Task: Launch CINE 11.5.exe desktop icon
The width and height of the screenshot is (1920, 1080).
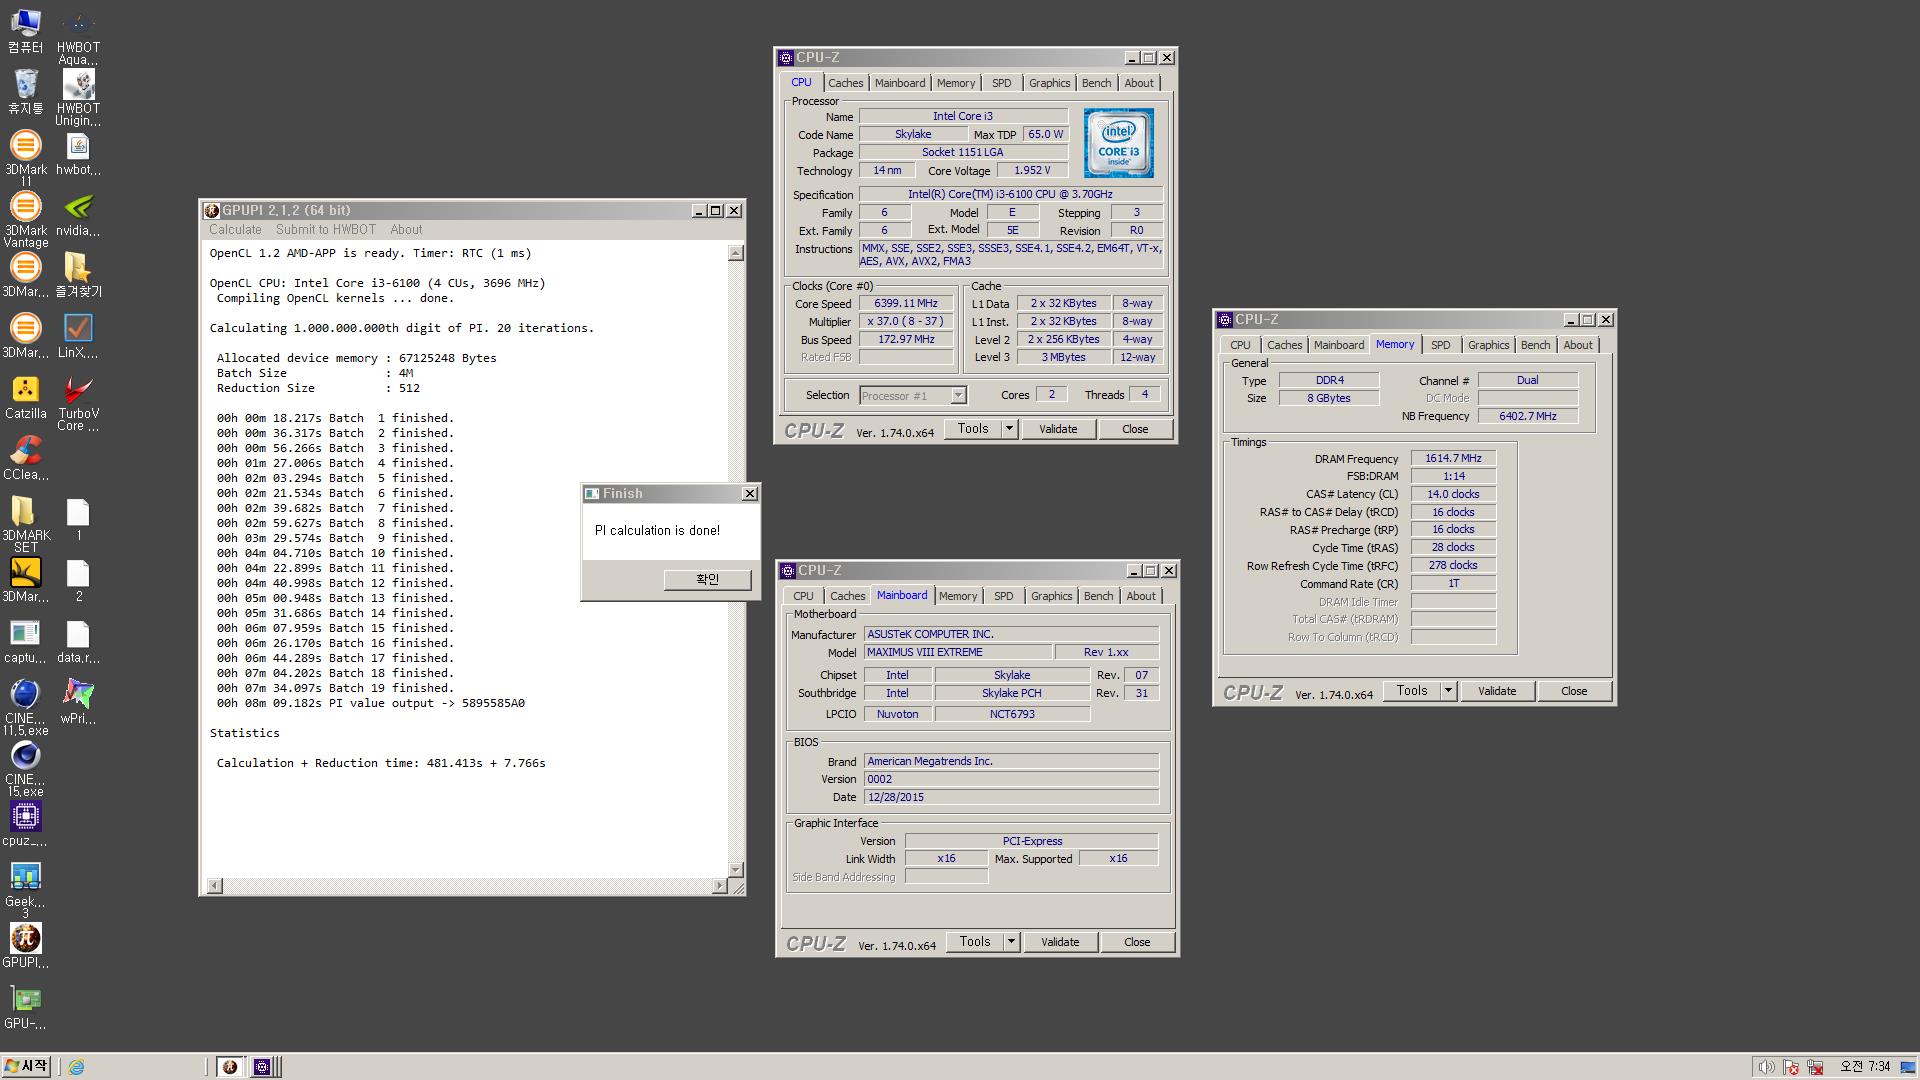Action: 25,708
